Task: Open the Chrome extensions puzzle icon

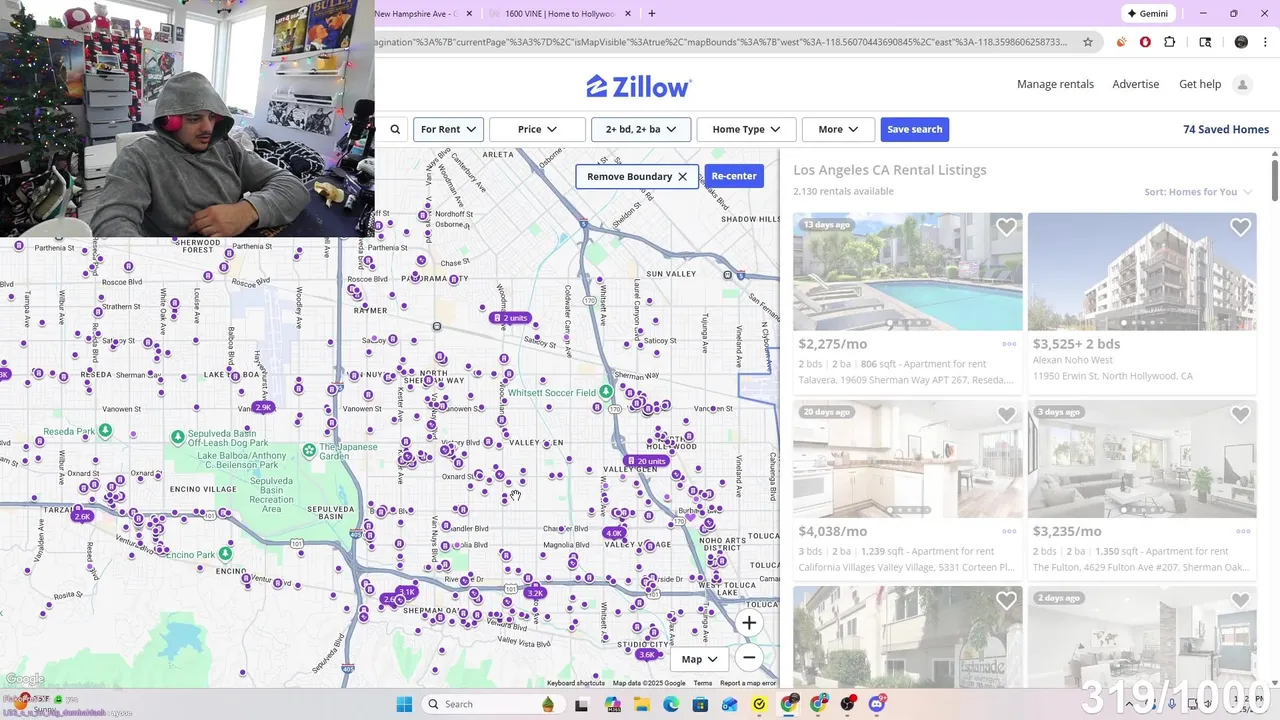Action: pyautogui.click(x=1170, y=42)
